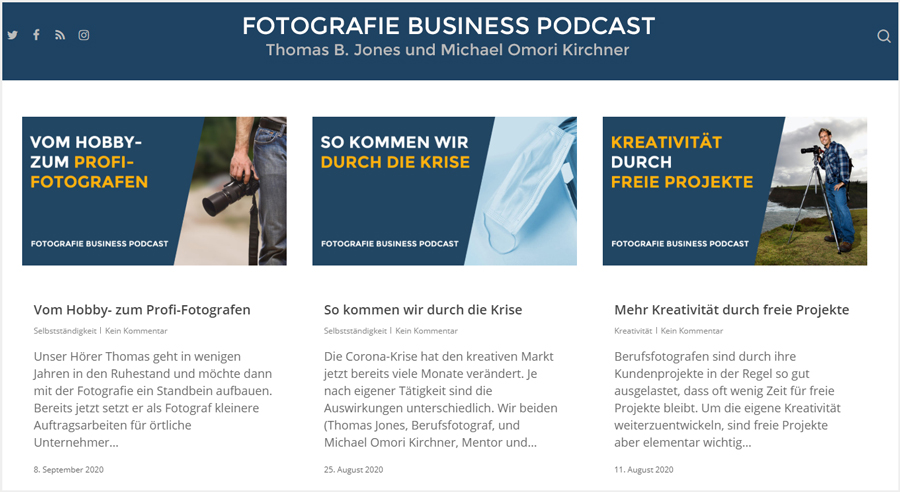Screen dimensions: 900x492
Task: Select Selbstständigkeit category under the Krise article
Action: coord(355,331)
